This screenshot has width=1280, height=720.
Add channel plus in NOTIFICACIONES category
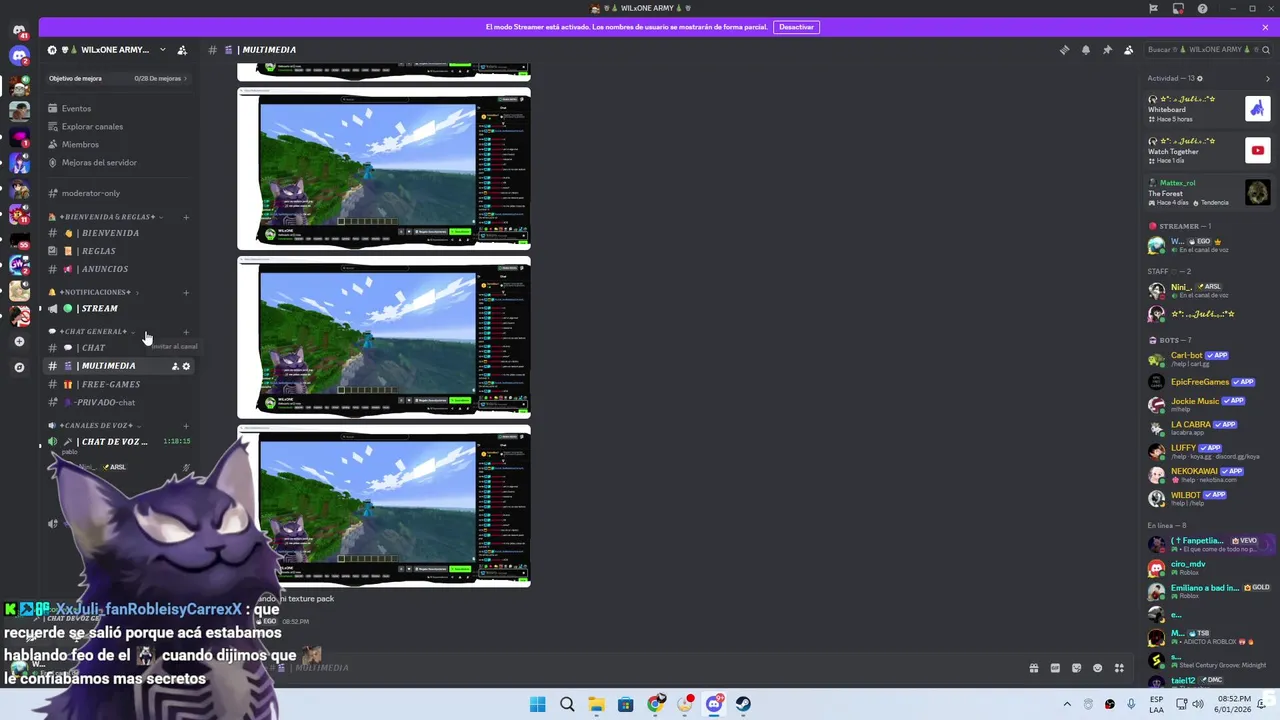186,292
